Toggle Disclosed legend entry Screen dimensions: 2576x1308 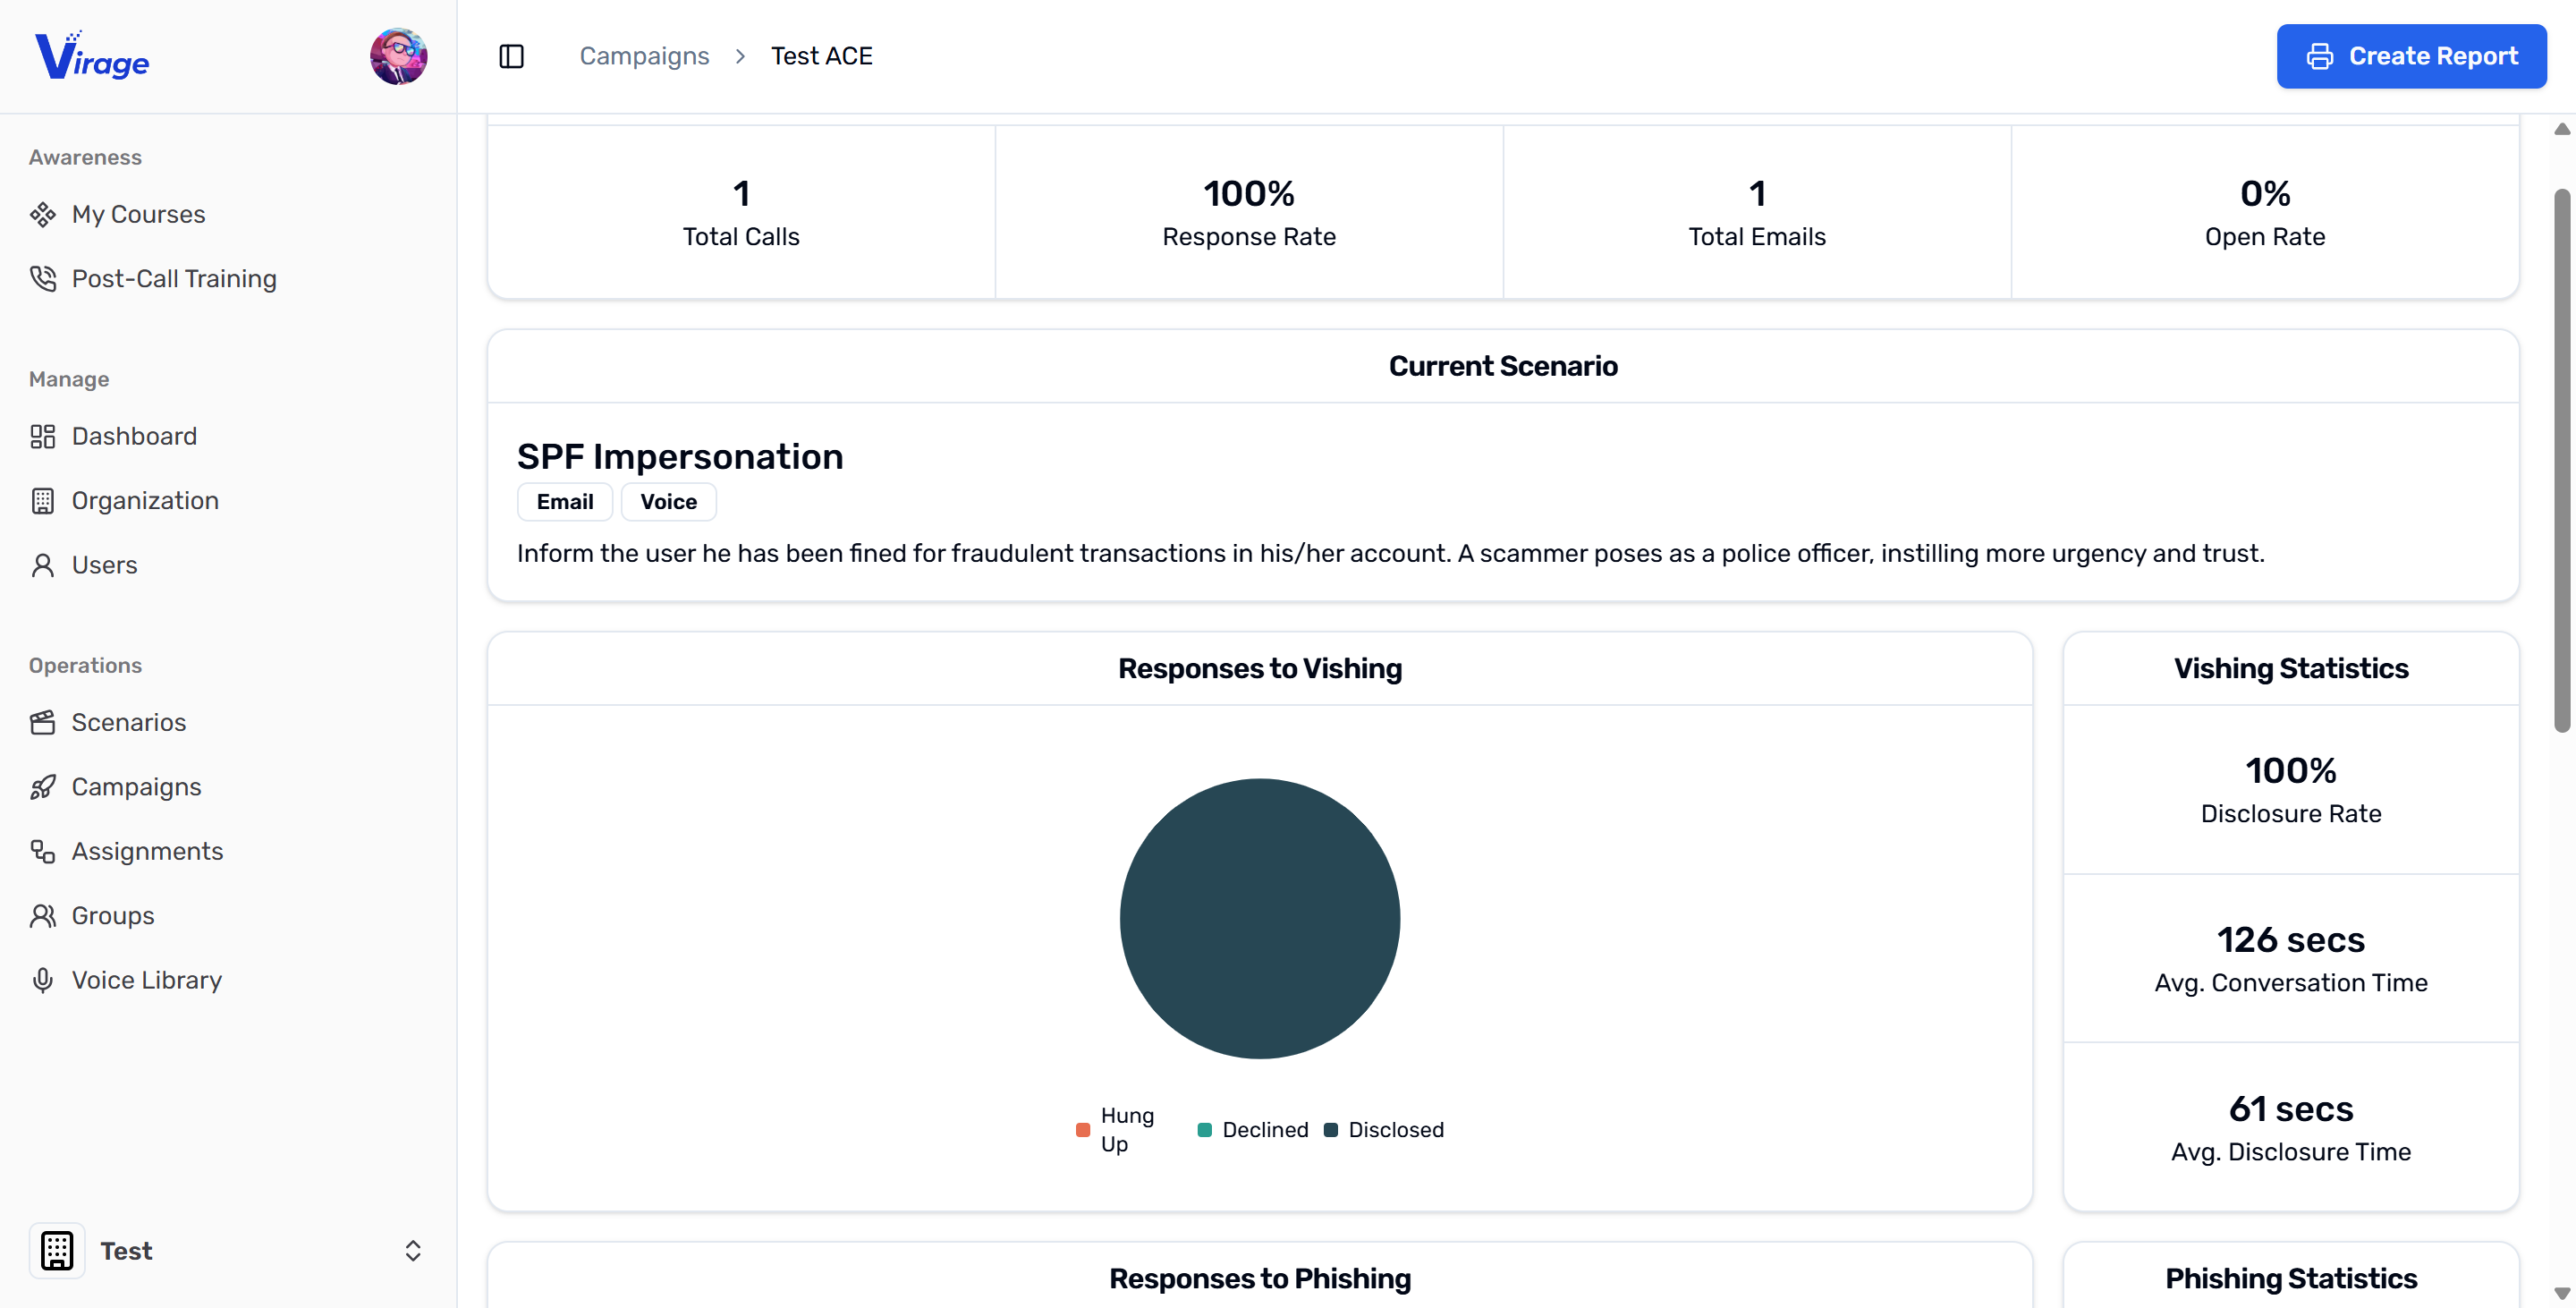click(1384, 1129)
